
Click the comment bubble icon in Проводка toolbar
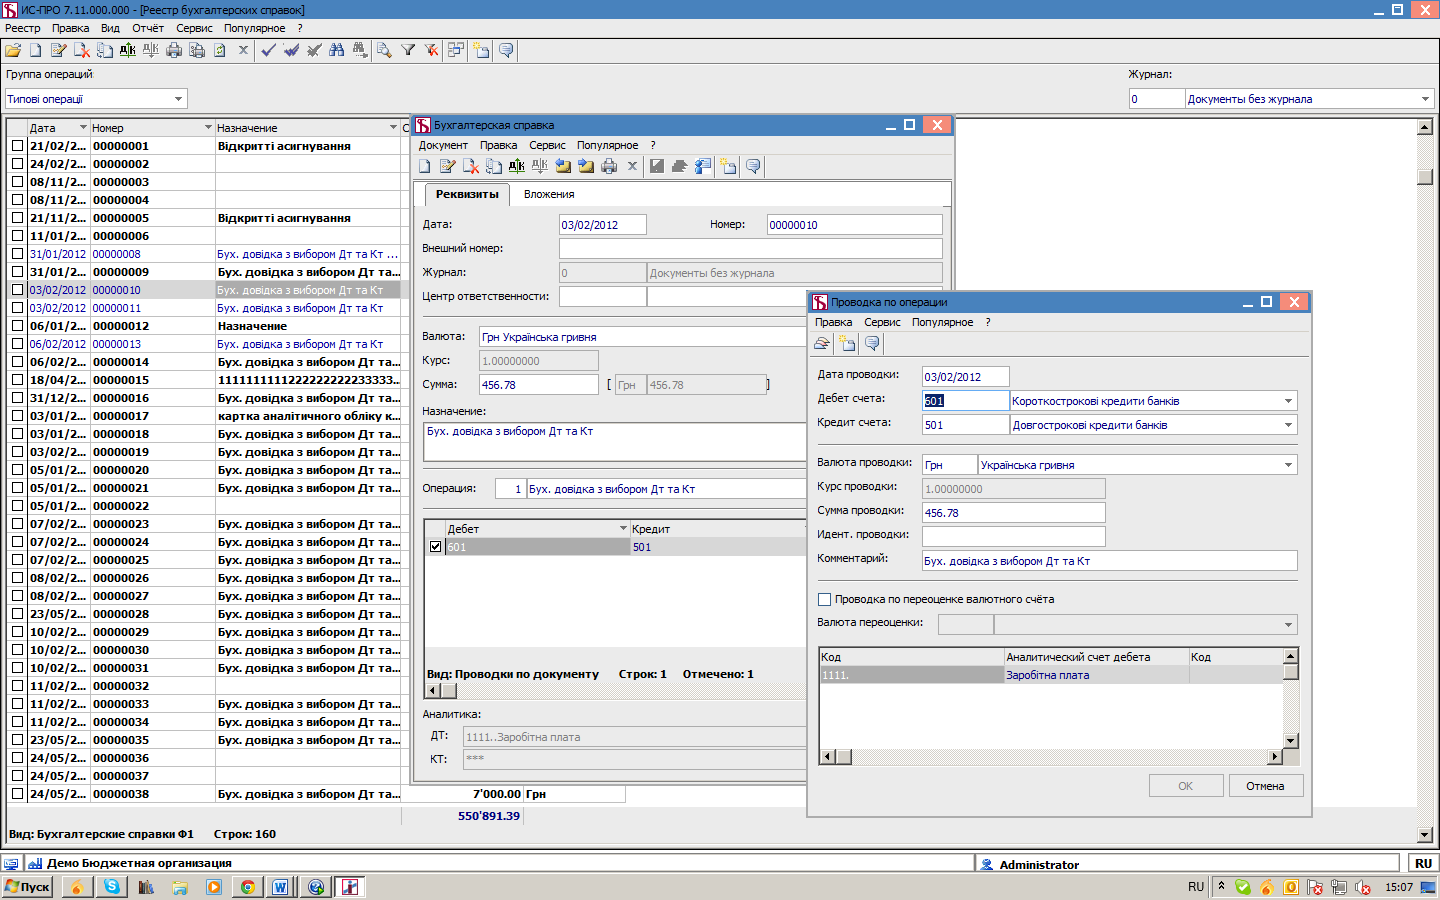pyautogui.click(x=872, y=343)
